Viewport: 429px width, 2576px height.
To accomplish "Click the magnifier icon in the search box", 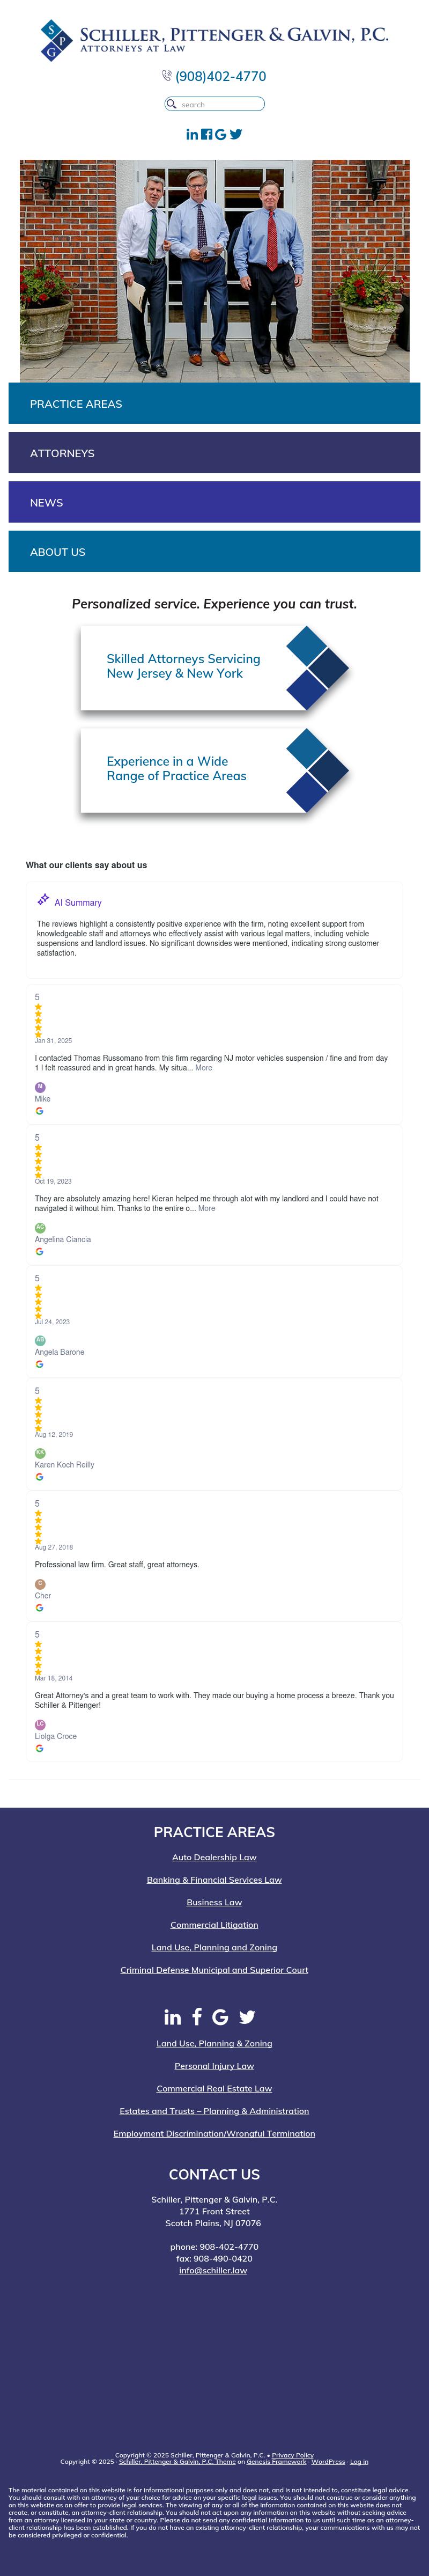I will click(x=172, y=104).
